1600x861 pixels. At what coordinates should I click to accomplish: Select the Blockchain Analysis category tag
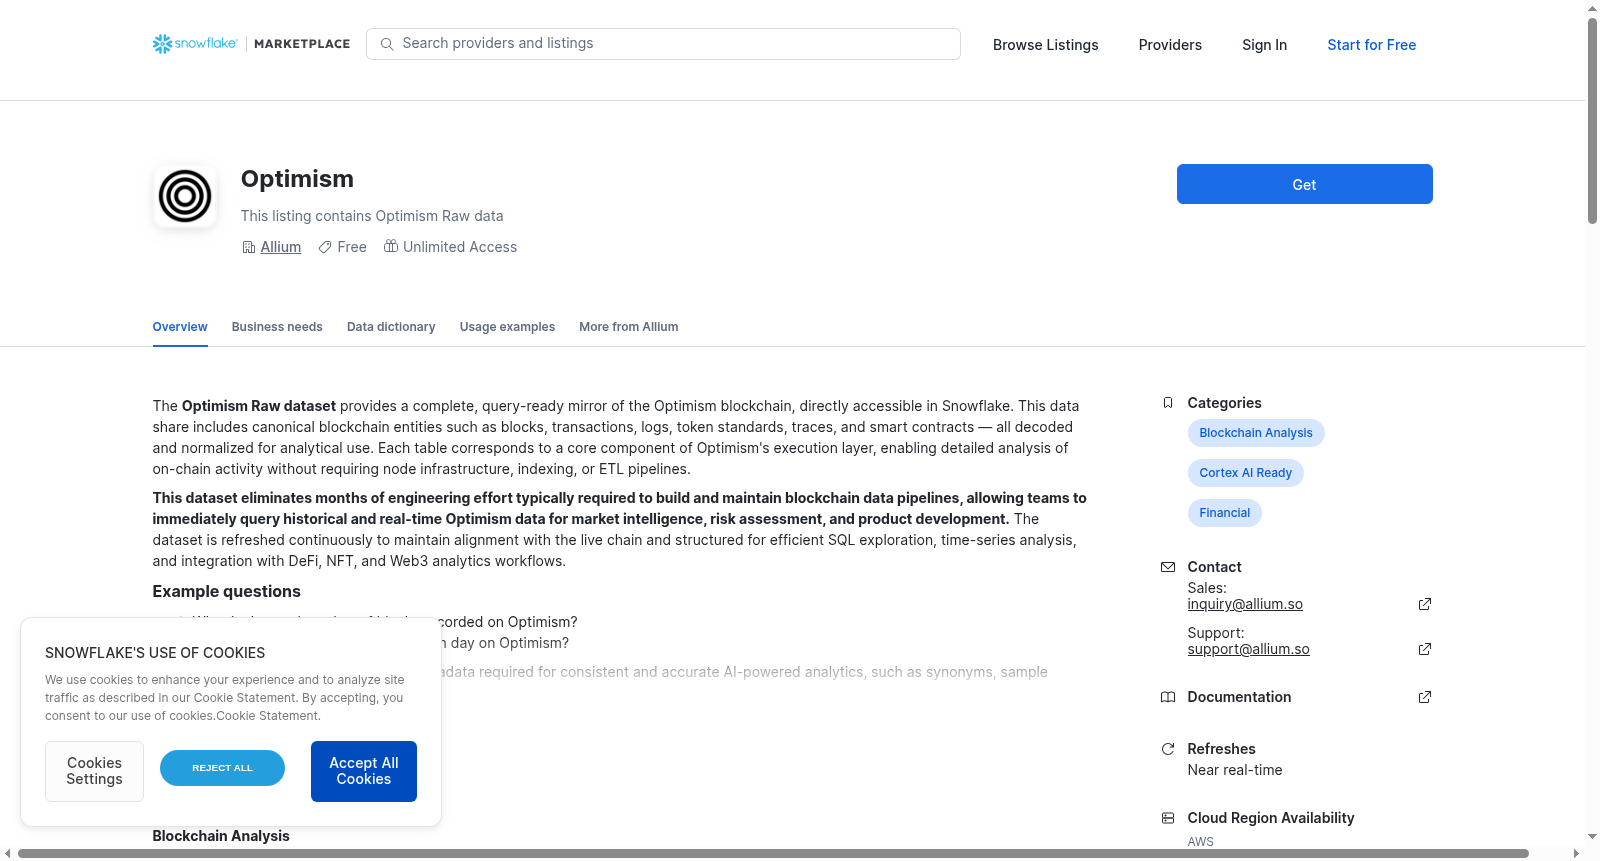tap(1256, 433)
